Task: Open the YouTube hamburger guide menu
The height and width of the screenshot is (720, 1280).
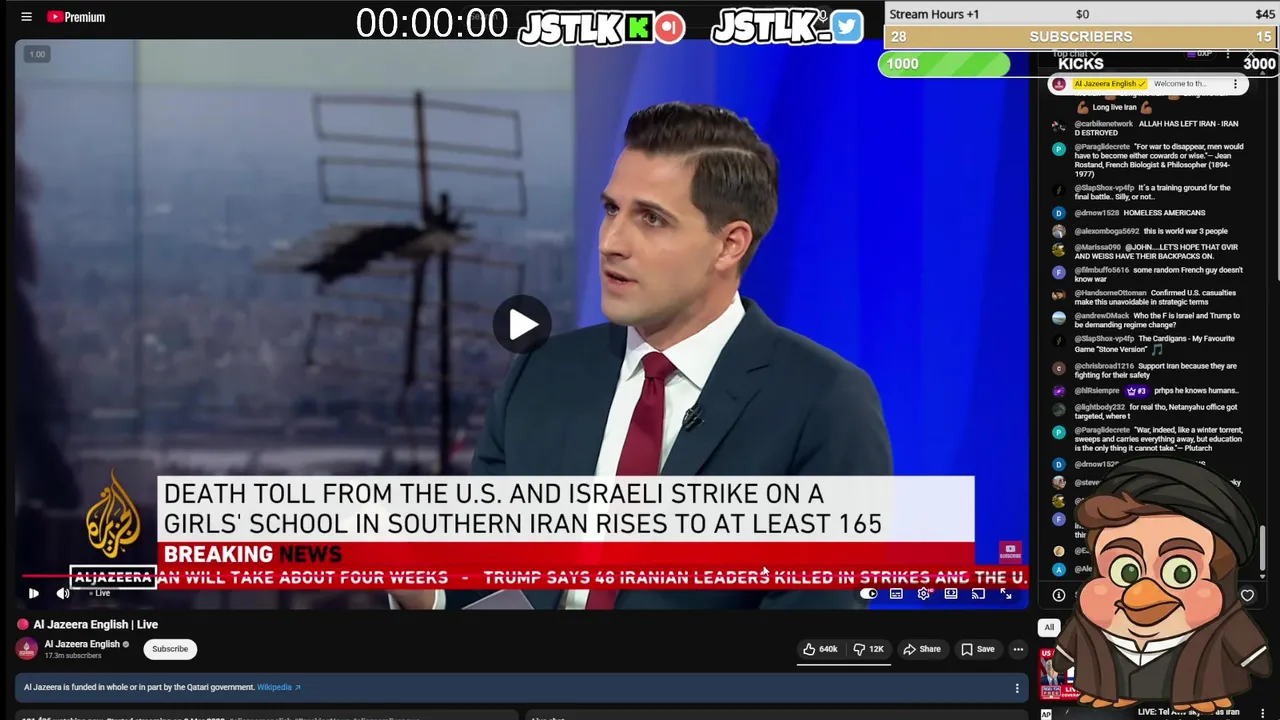Action: click(x=26, y=17)
